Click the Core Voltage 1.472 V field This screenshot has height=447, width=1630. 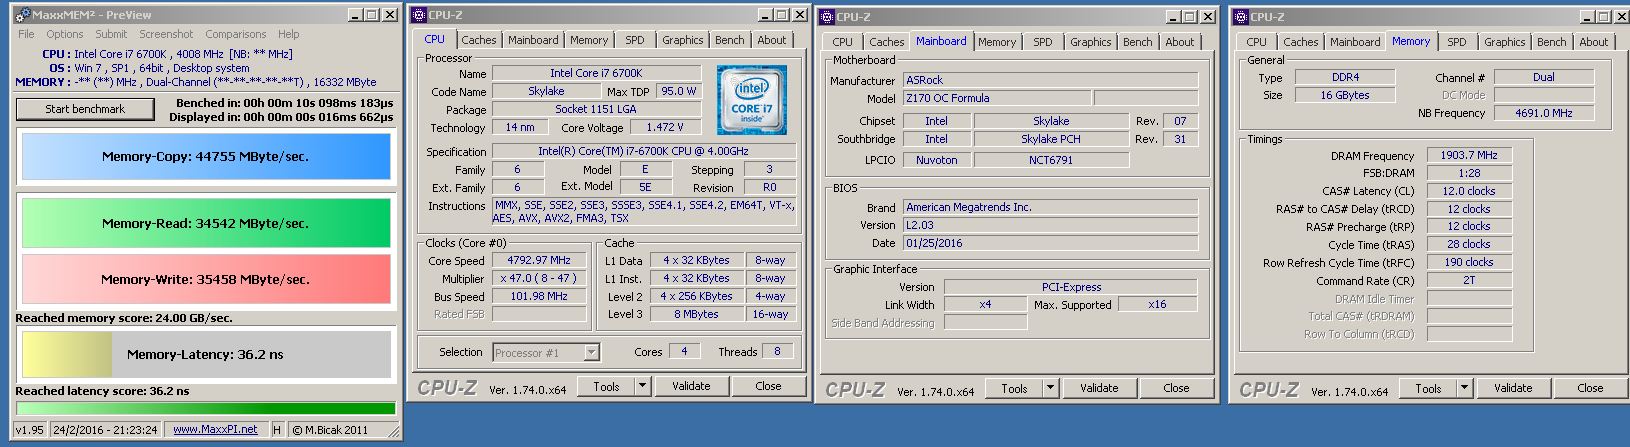[664, 127]
